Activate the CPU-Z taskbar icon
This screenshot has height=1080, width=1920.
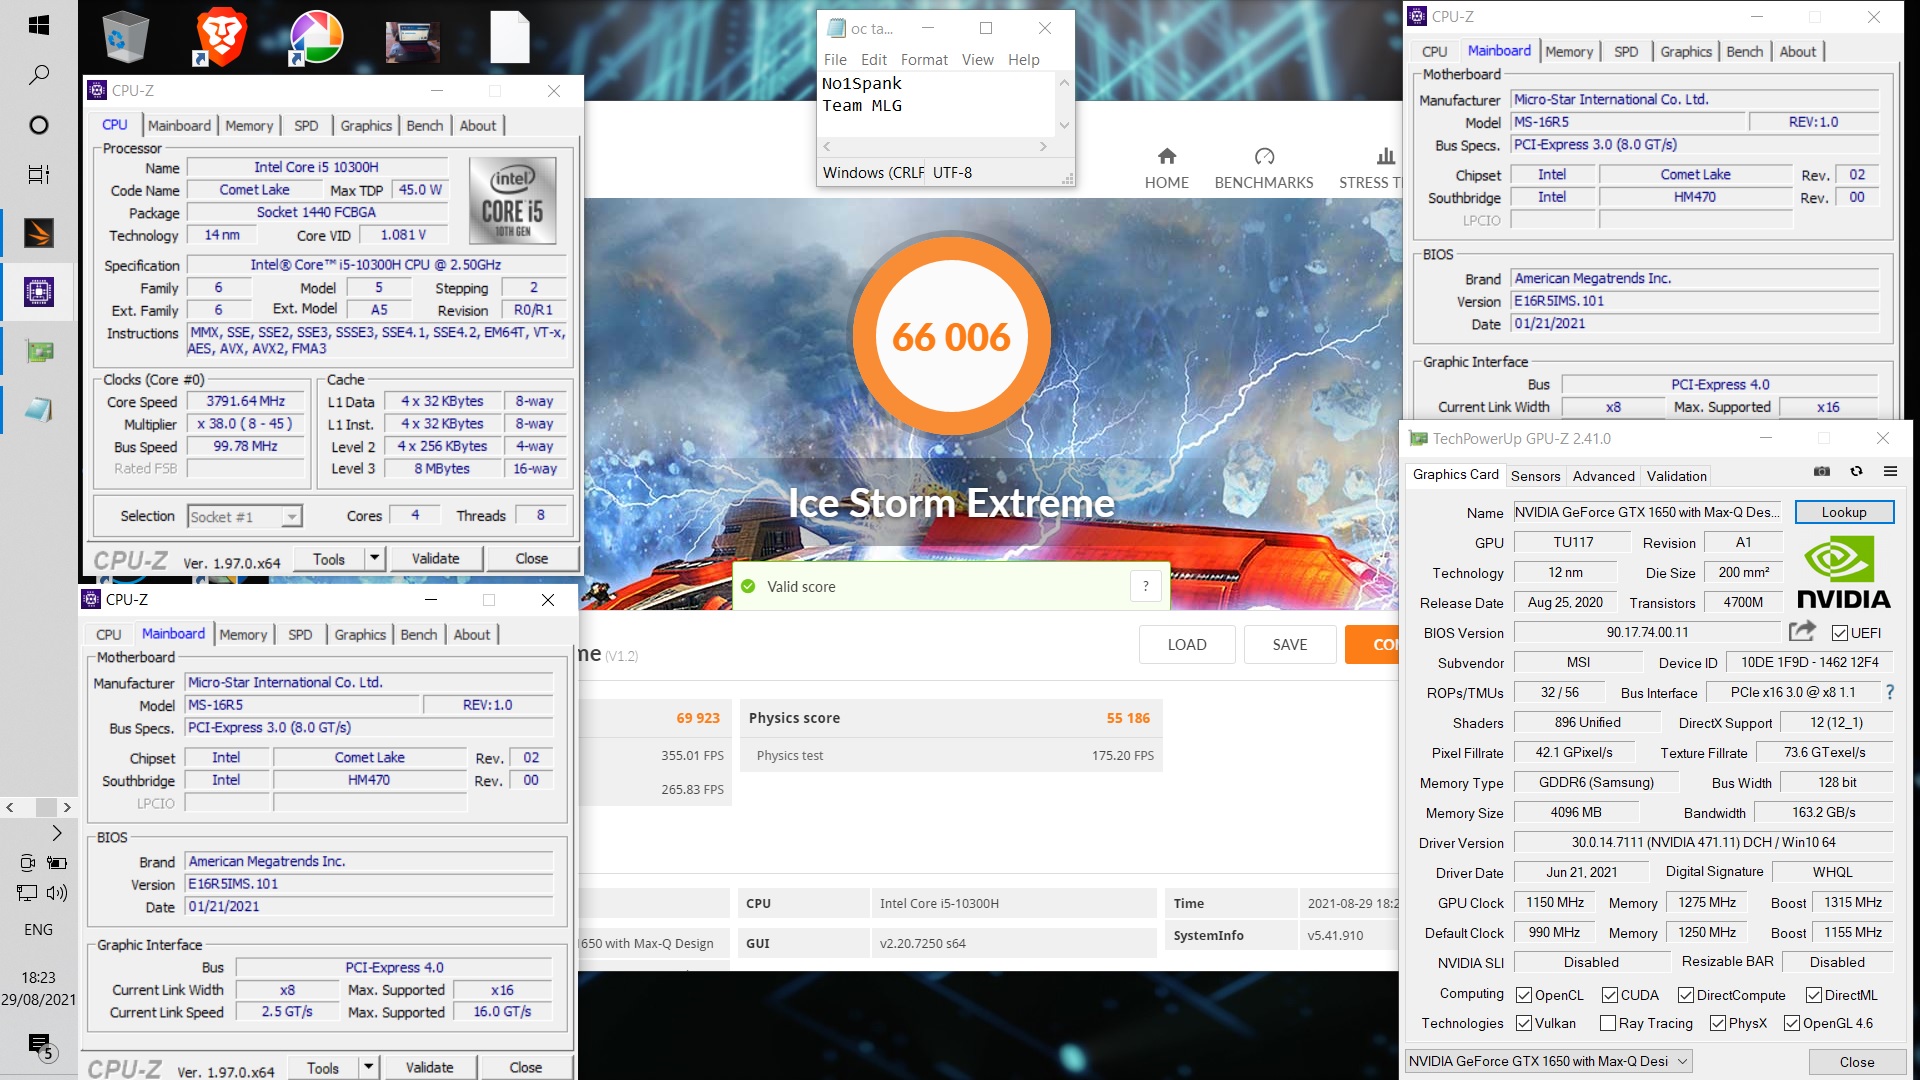pyautogui.click(x=38, y=292)
